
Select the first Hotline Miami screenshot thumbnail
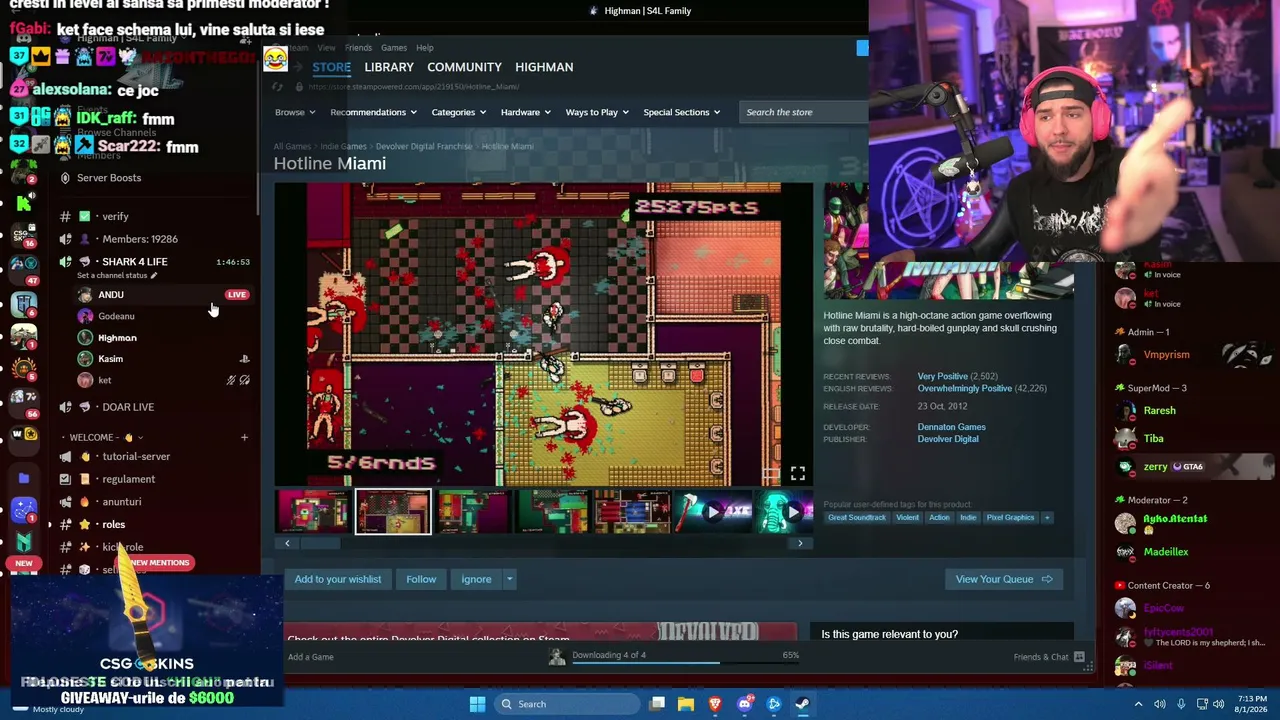point(314,512)
